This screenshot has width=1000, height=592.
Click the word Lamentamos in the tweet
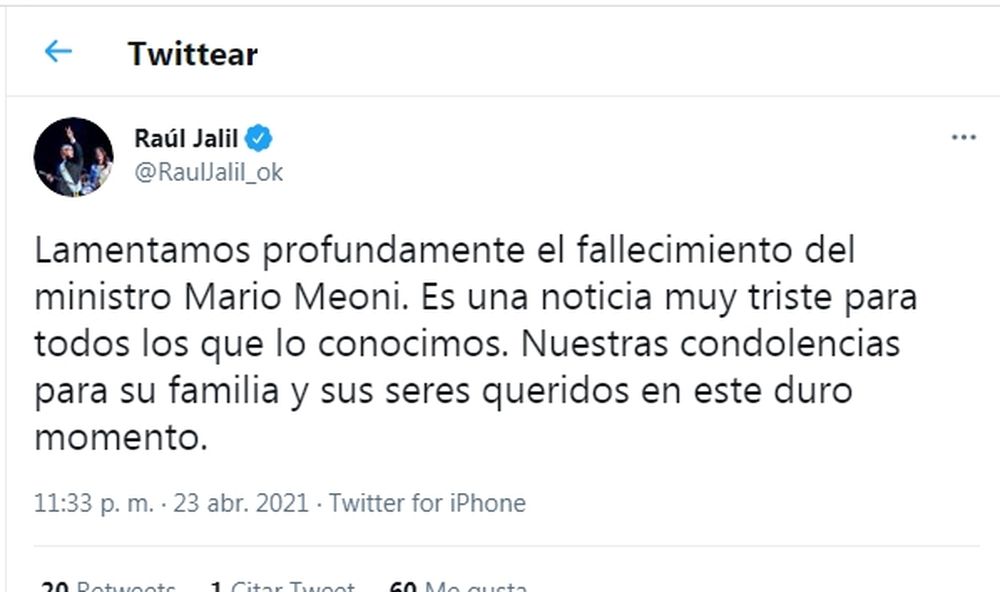click(x=142, y=250)
